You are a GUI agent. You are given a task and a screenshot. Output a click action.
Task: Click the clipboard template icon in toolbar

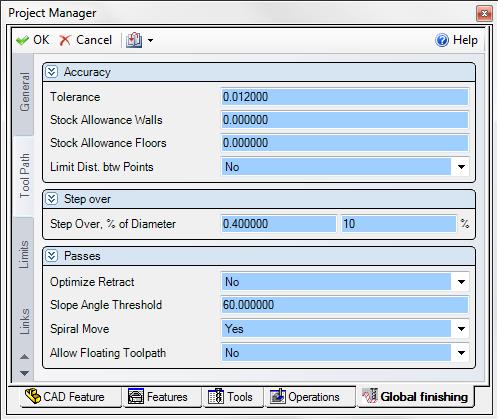coord(134,40)
